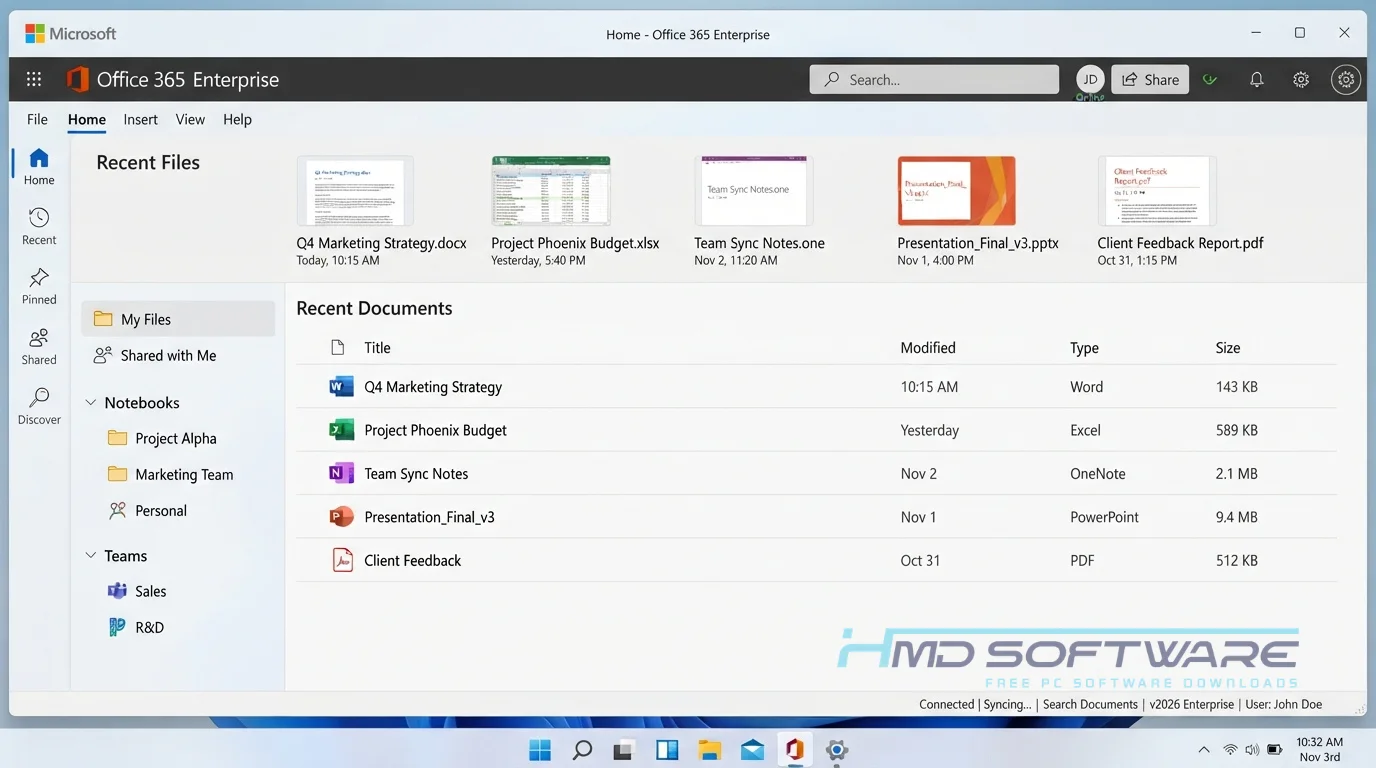The width and height of the screenshot is (1376, 768).
Task: Go to Home in left sidebar
Action: tap(39, 166)
